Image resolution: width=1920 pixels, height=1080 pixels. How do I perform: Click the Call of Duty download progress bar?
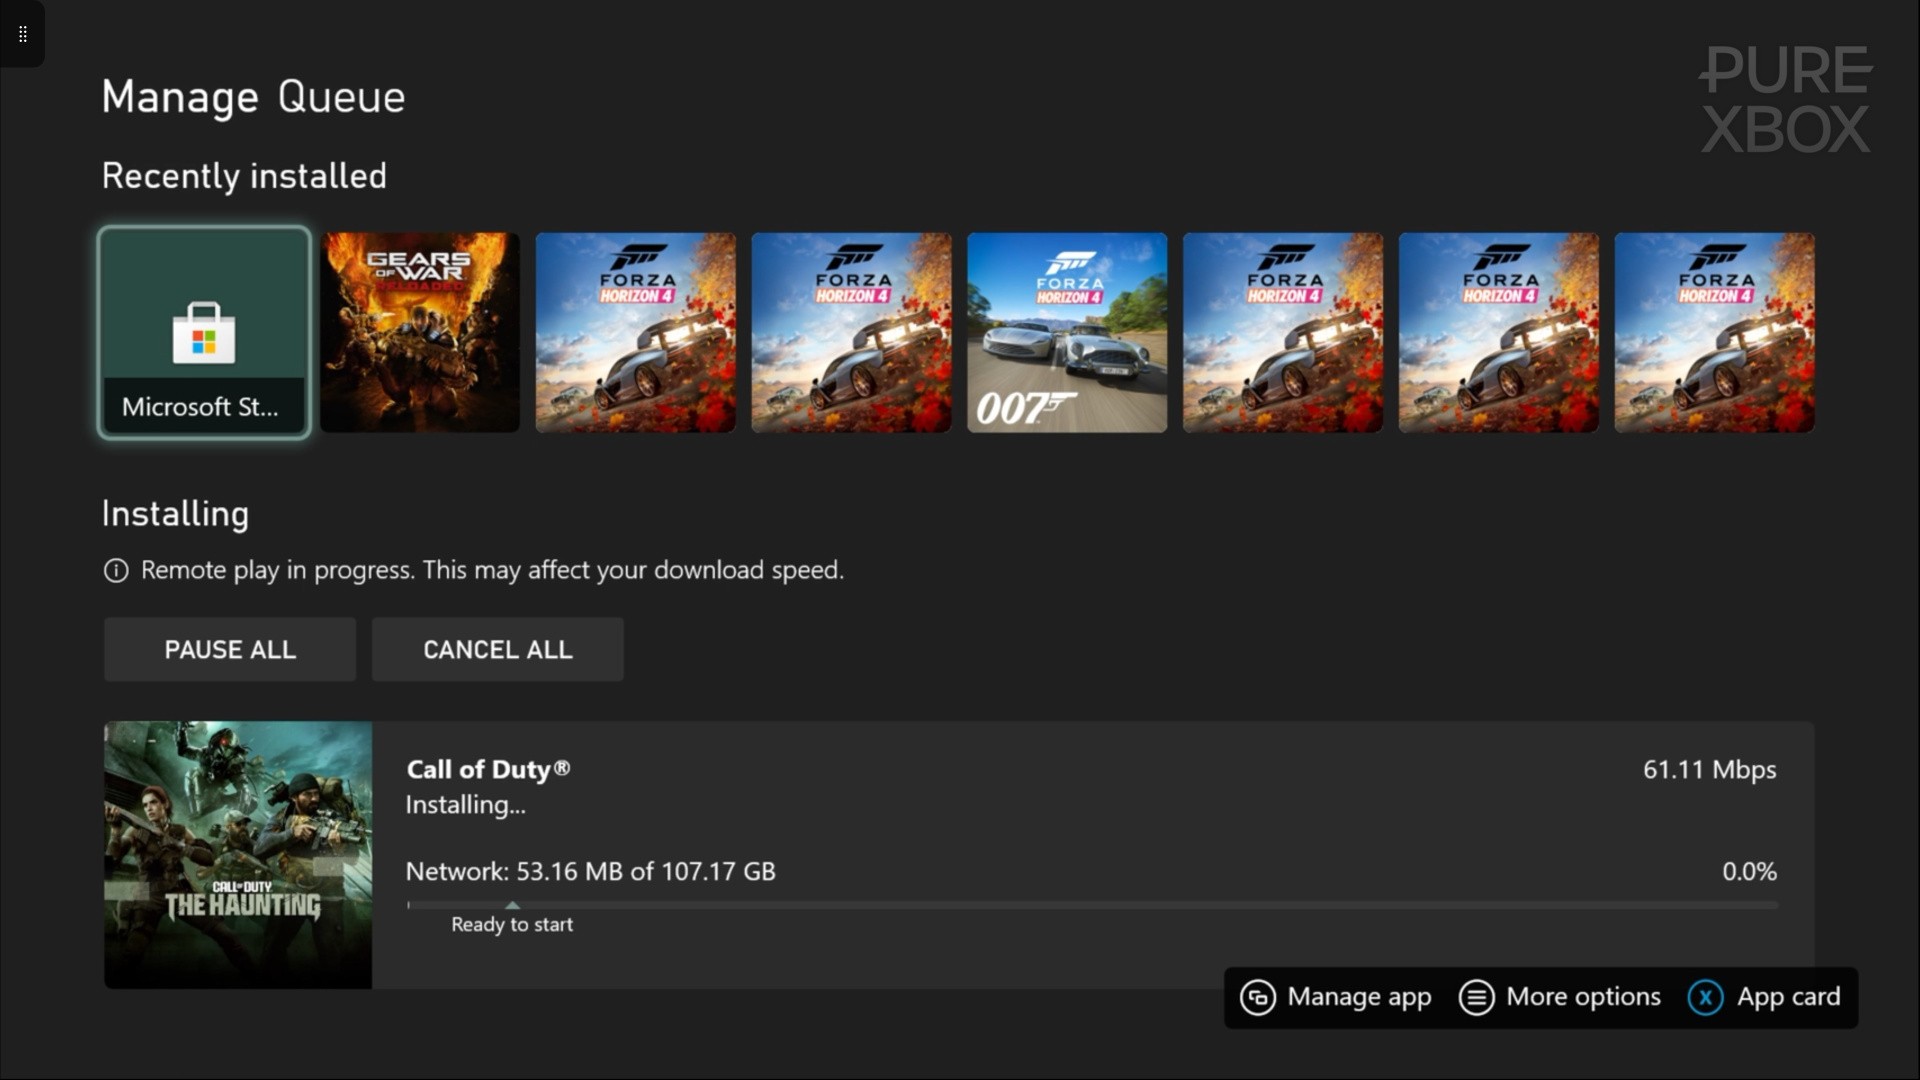(x=1092, y=905)
